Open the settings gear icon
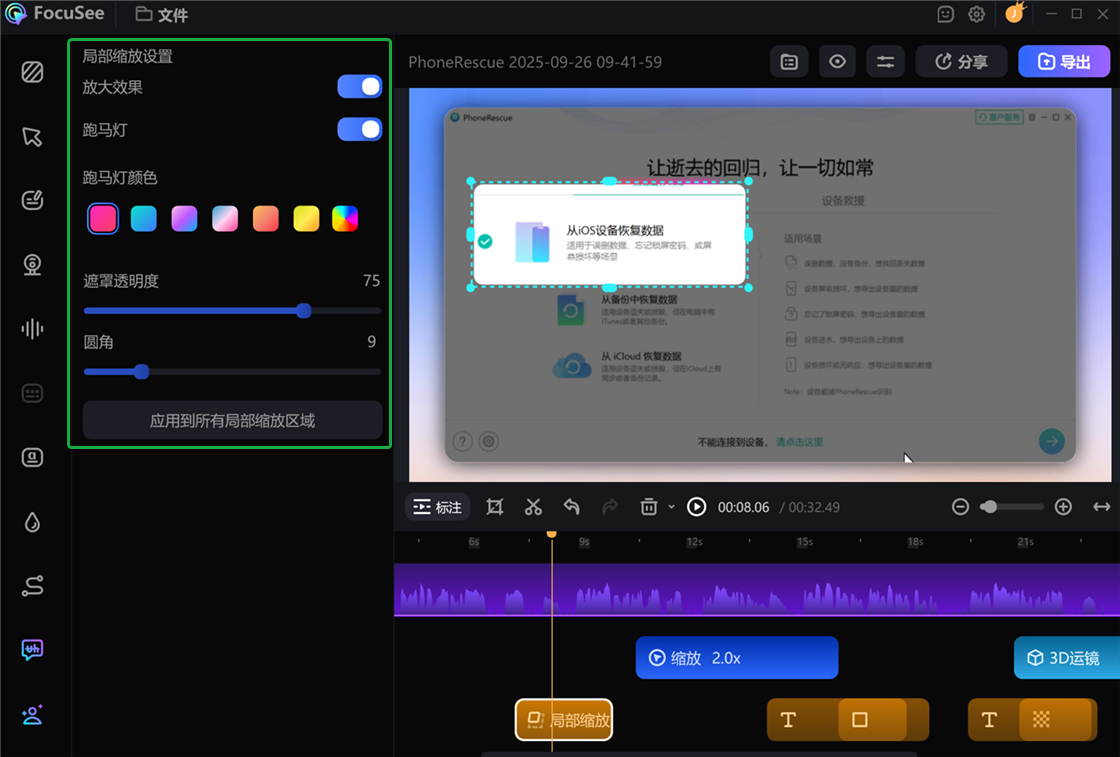 coord(976,14)
